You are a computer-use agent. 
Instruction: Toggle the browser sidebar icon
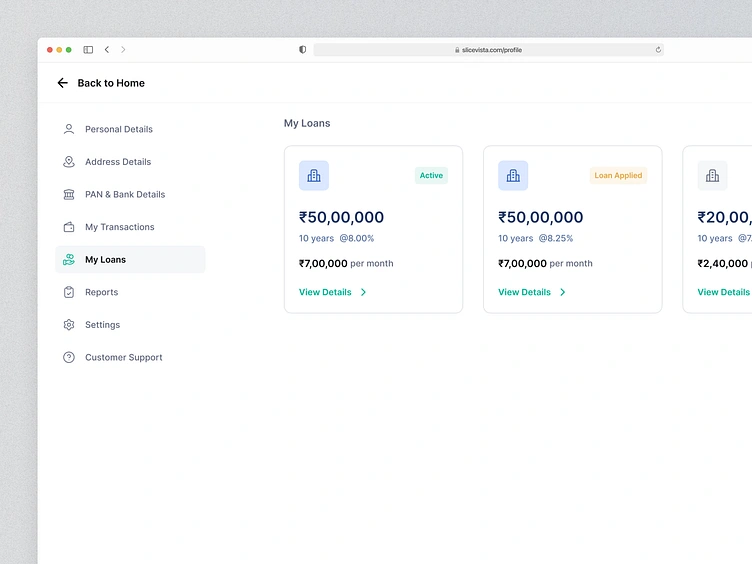88,50
